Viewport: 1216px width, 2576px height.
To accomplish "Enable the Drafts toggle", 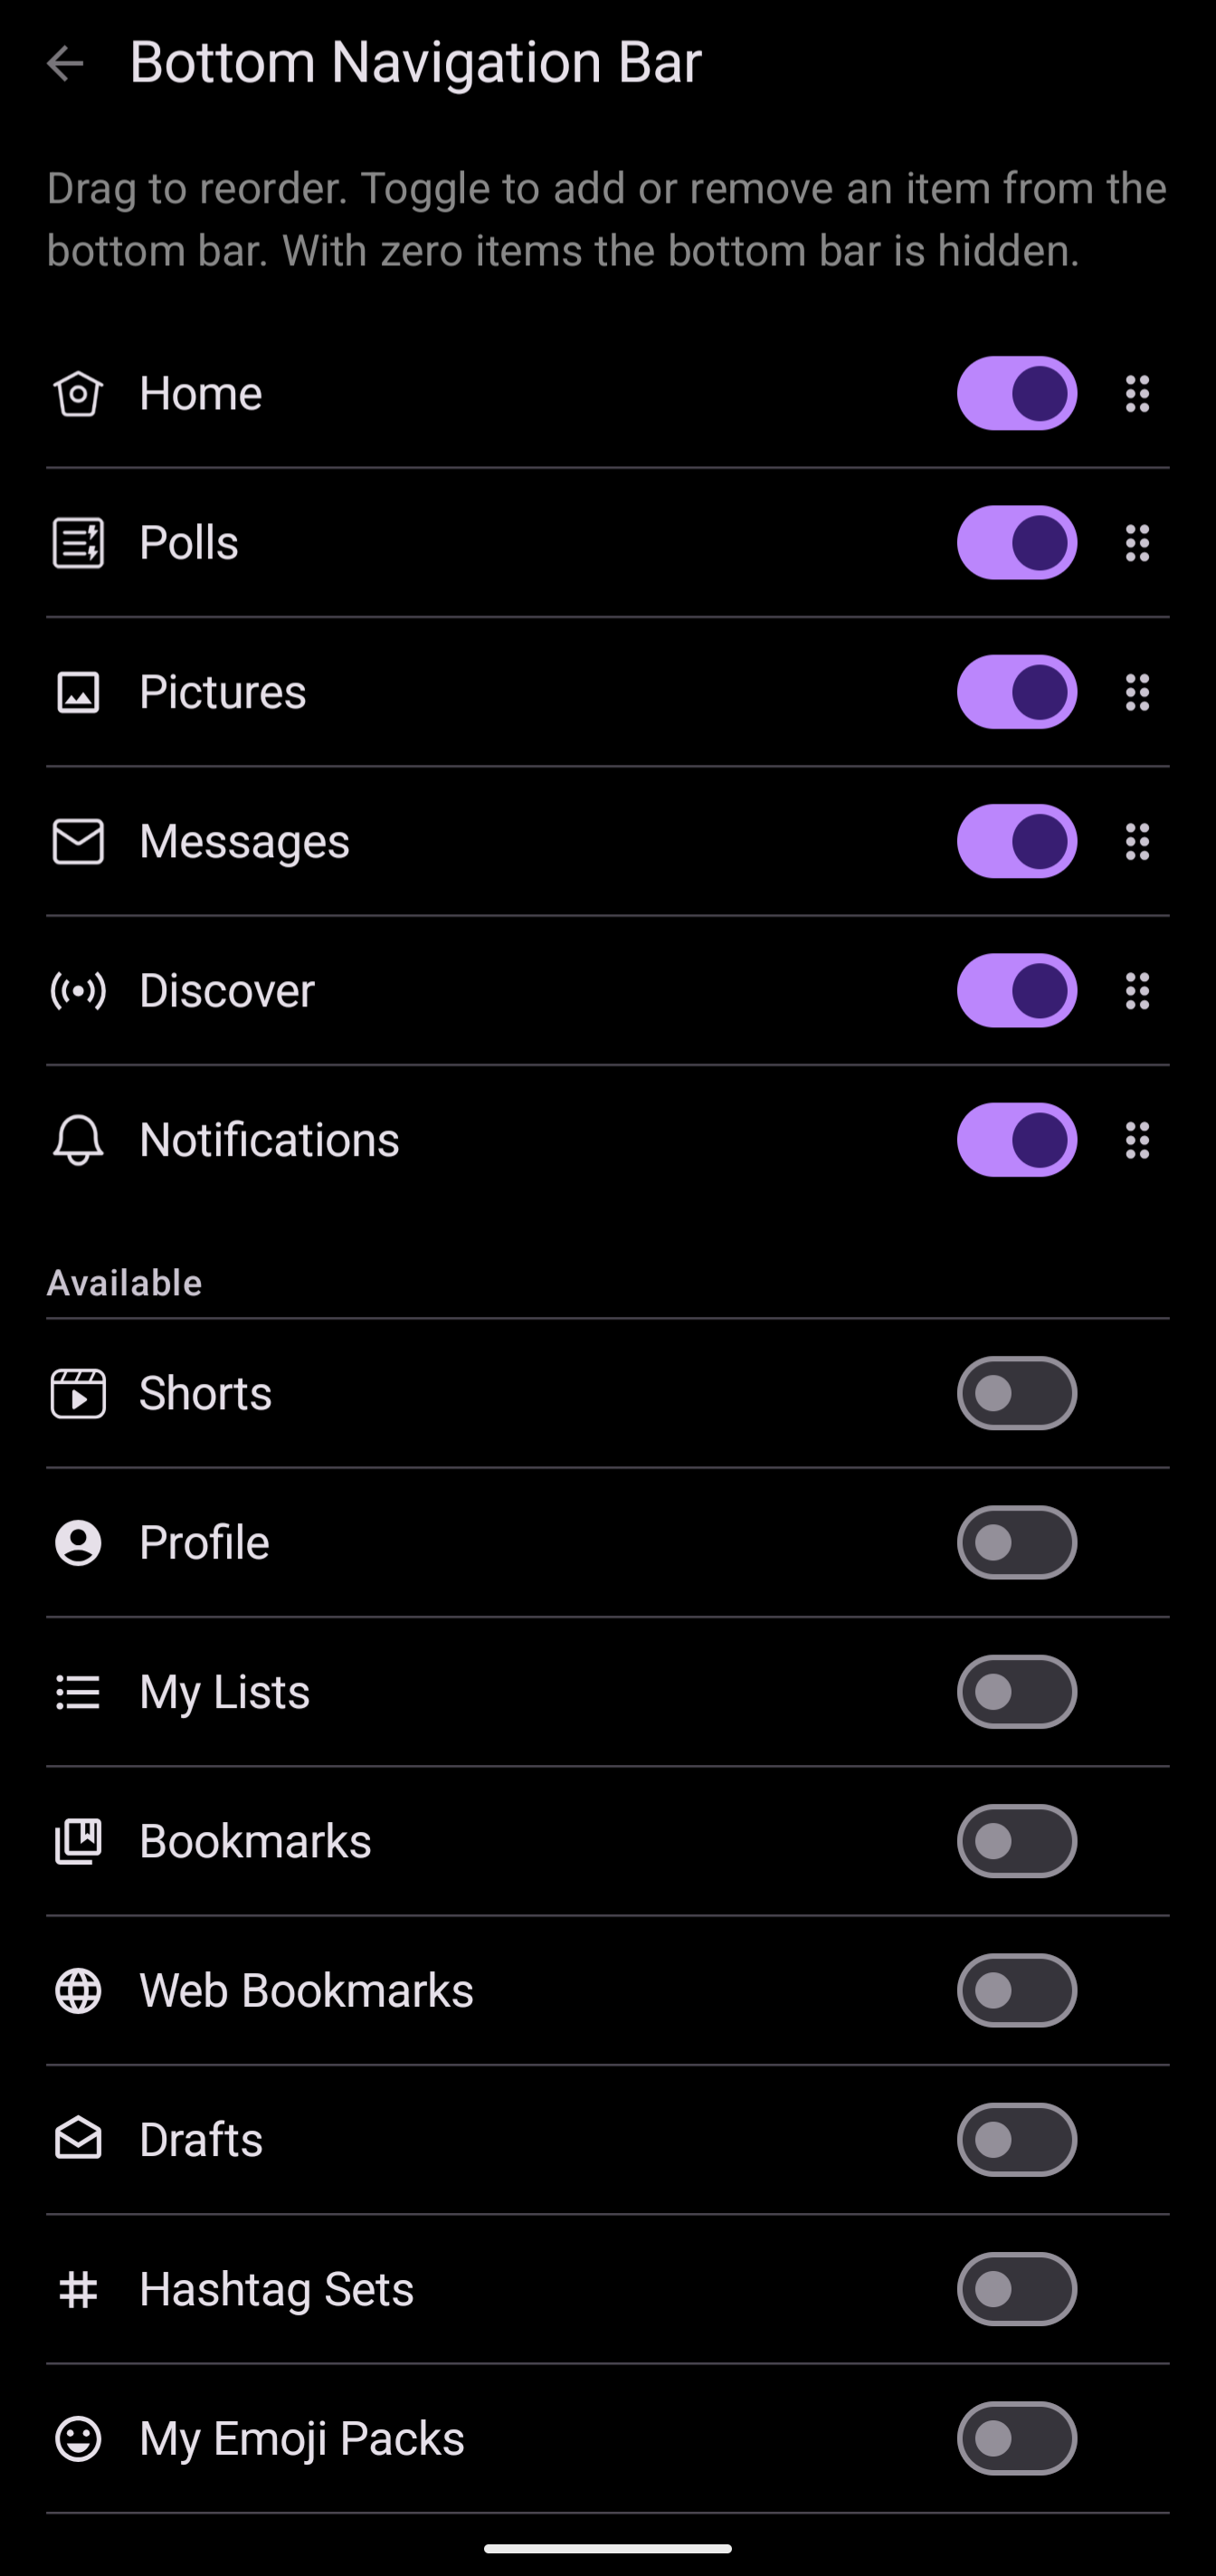I will (x=1016, y=2139).
